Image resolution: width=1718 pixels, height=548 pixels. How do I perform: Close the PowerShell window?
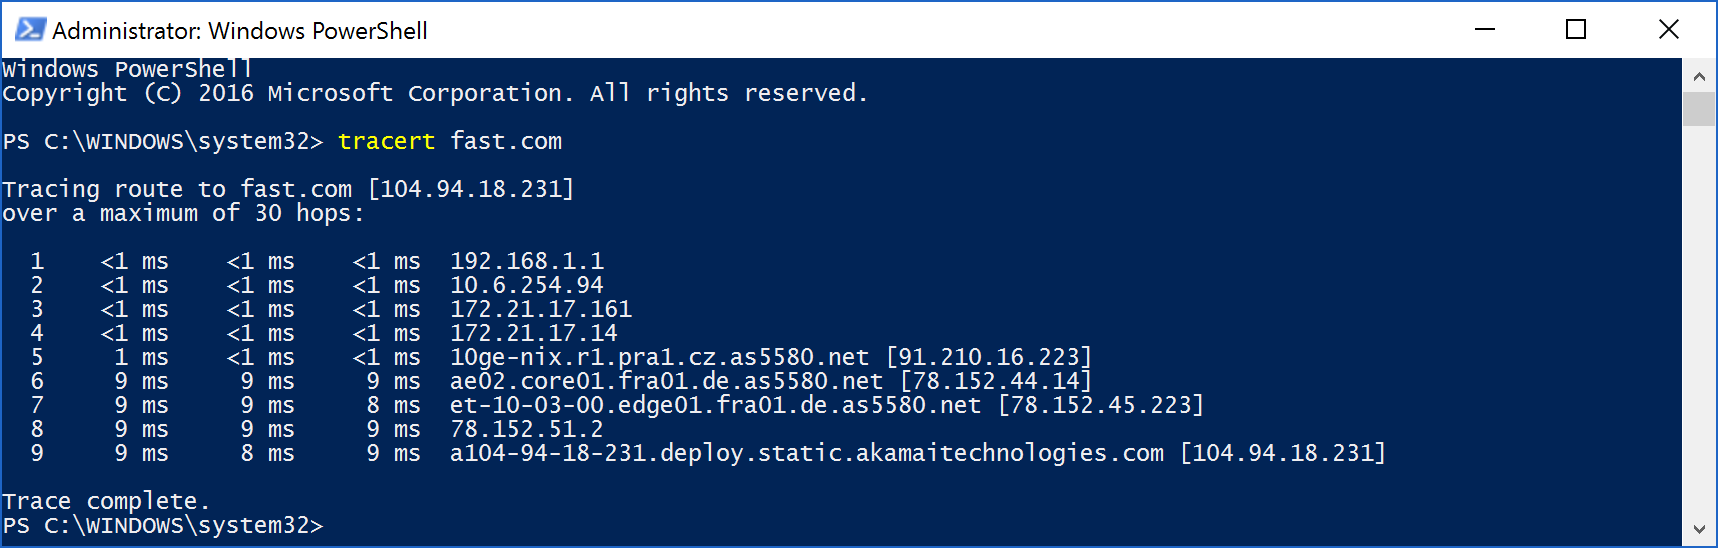[x=1669, y=30]
